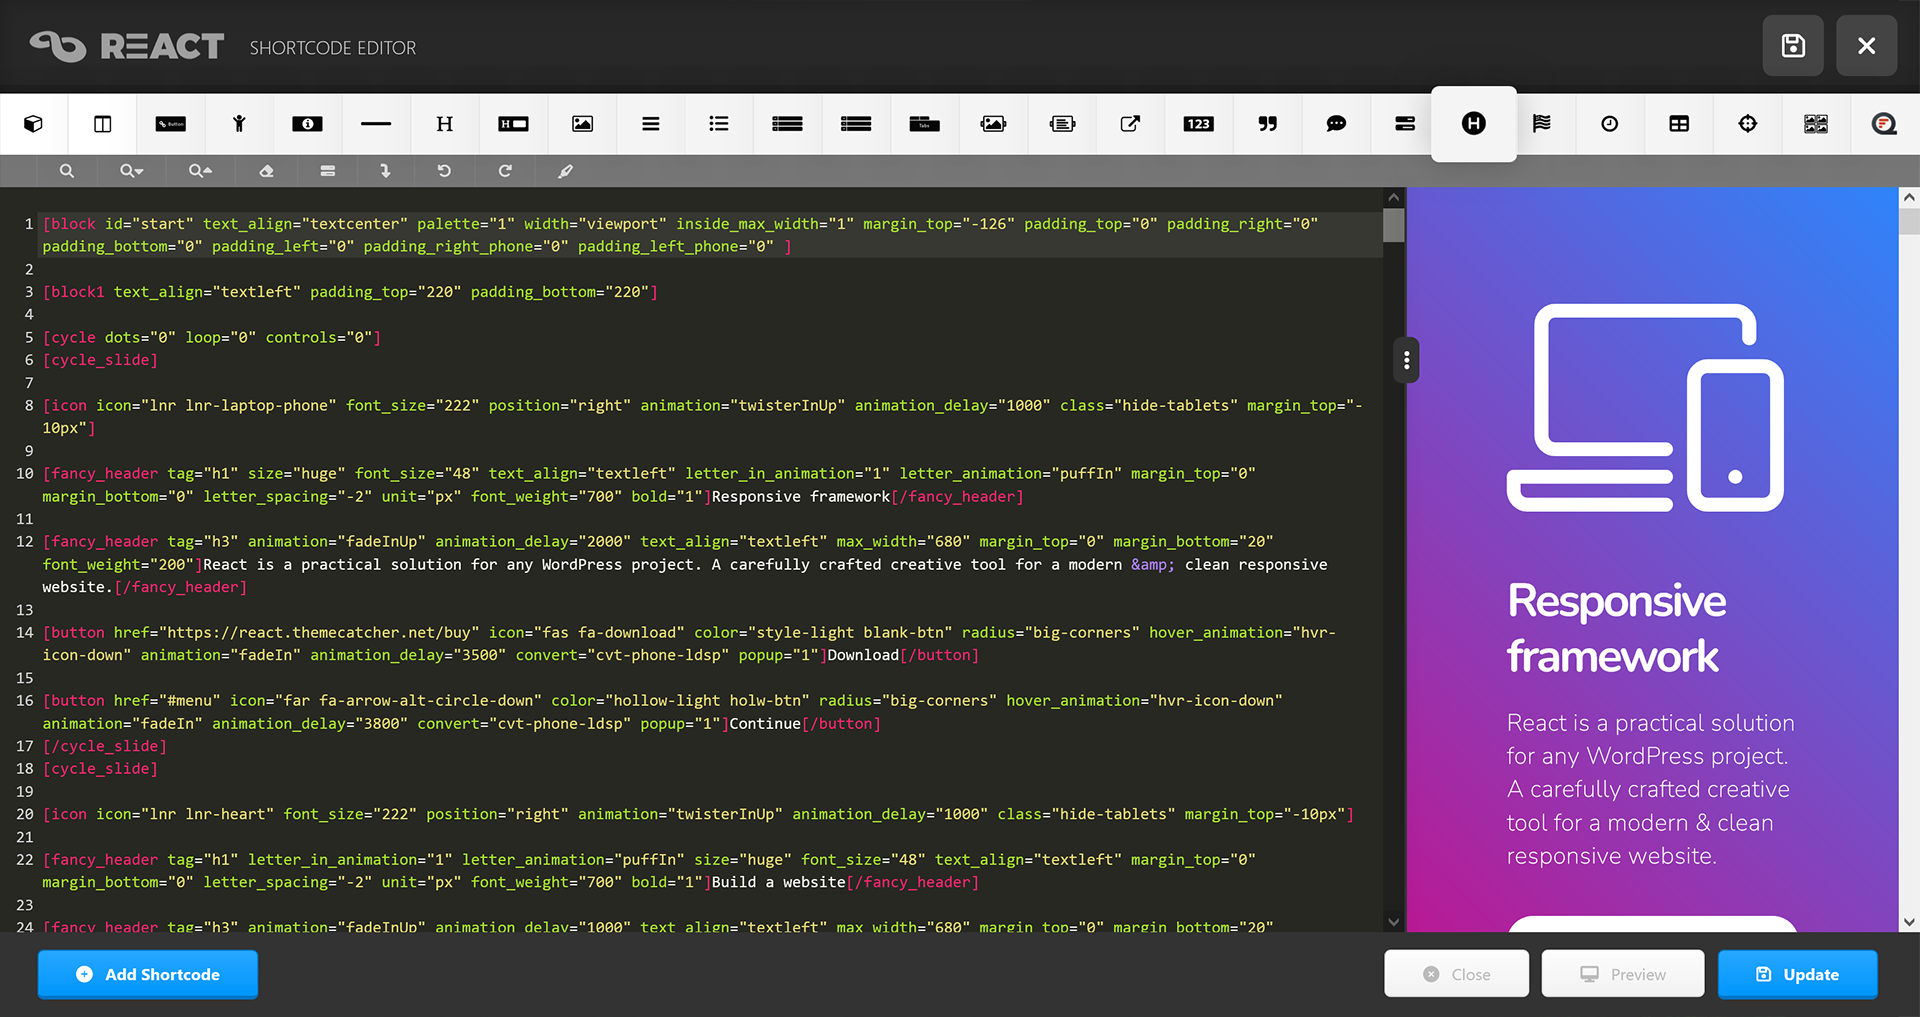Insert a columns layout shortcode
This screenshot has height=1017, width=1920.
pos(103,124)
